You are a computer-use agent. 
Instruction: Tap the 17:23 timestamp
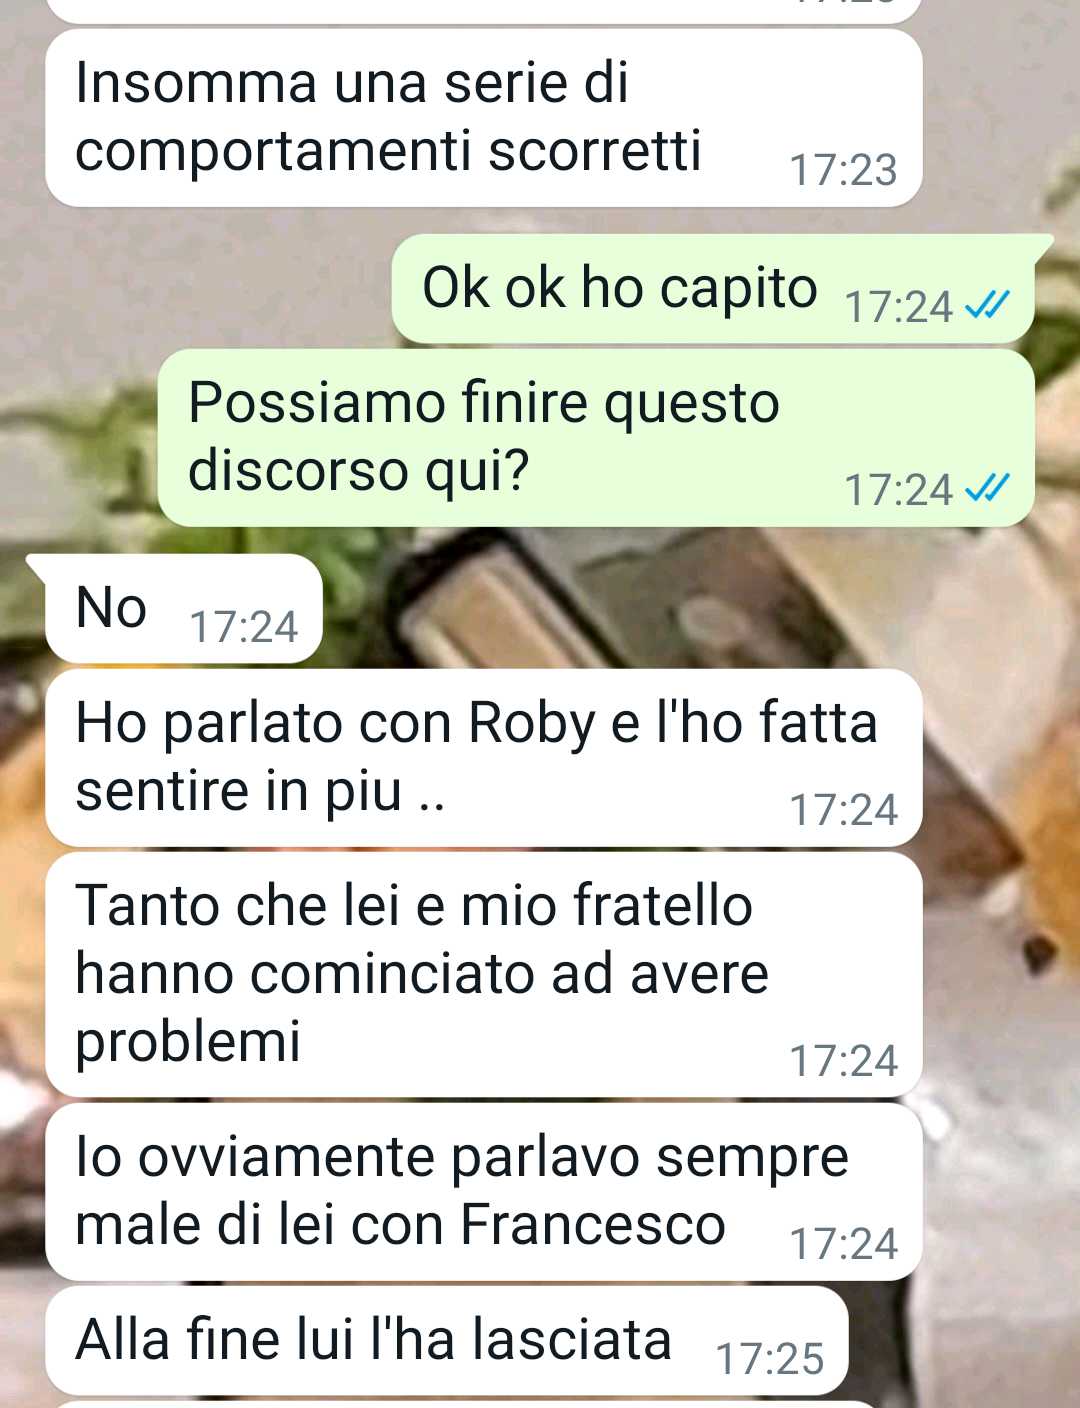(843, 170)
